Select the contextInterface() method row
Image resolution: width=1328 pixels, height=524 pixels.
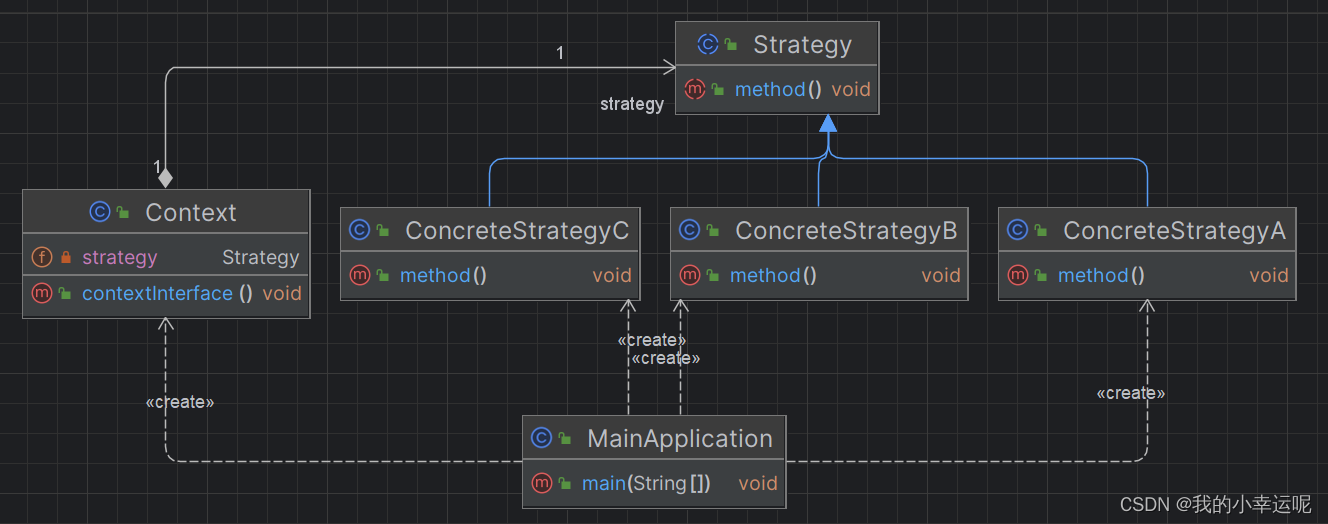(166, 294)
